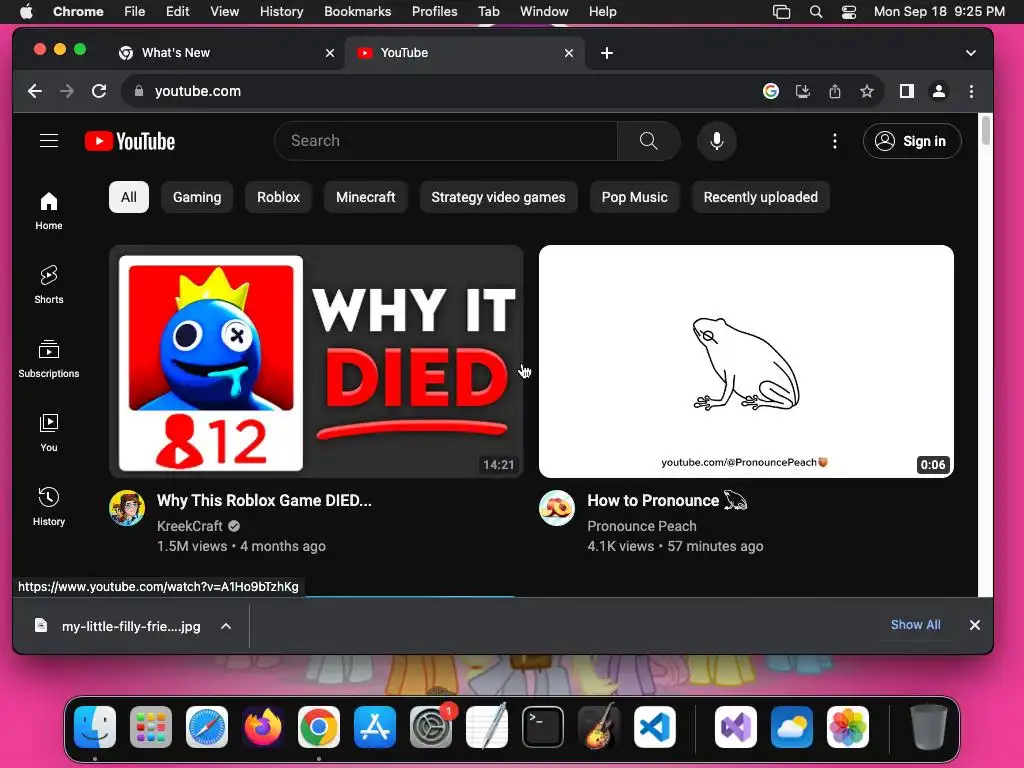Install YouTube app via address bar icon
The height and width of the screenshot is (768, 1024).
803,91
